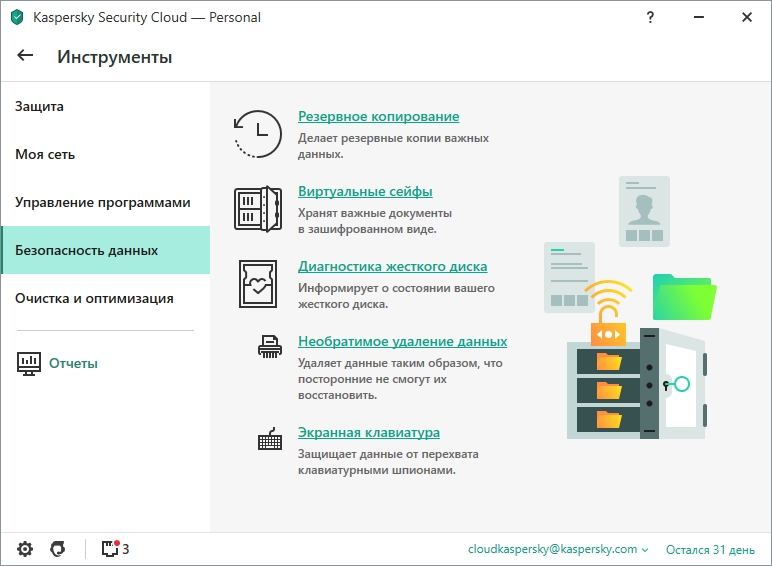The width and height of the screenshot is (772, 566).
Task: Select the Моя сеть tab
Action: pyautogui.click(x=105, y=154)
